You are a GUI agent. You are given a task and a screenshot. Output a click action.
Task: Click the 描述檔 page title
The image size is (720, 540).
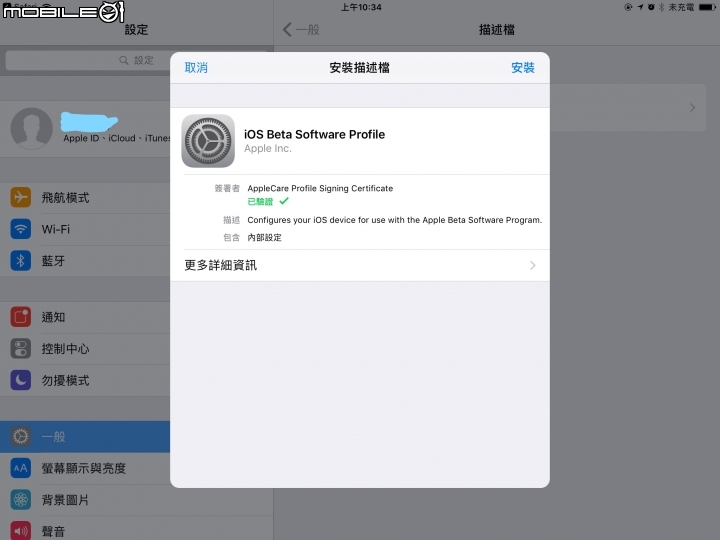pos(497,30)
